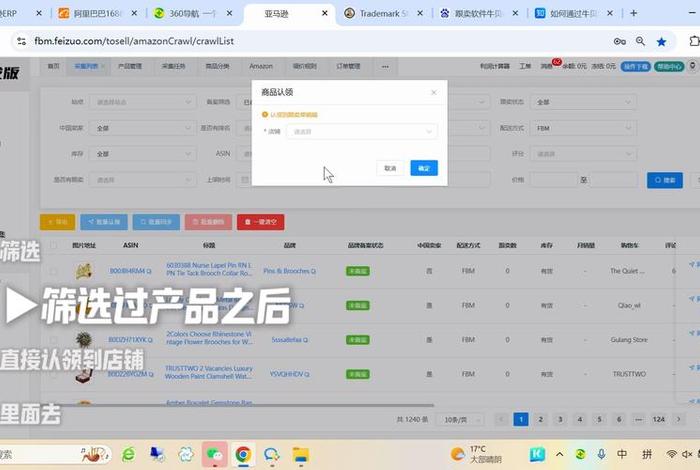Open Chrome from the taskbar
This screenshot has width=700, height=470.
[243, 455]
